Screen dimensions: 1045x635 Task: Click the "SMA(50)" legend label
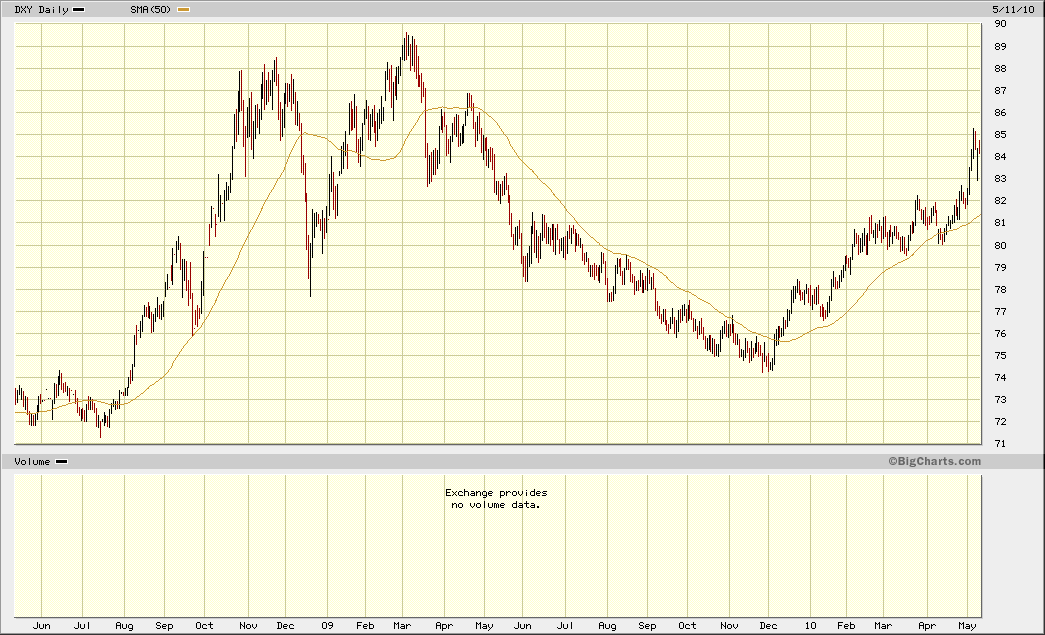151,9
